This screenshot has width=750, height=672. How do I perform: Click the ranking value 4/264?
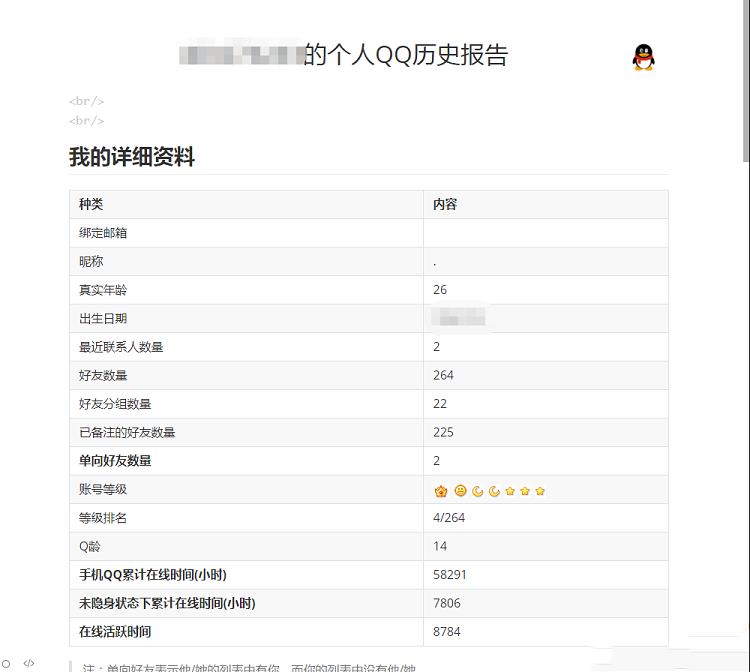tap(449, 518)
